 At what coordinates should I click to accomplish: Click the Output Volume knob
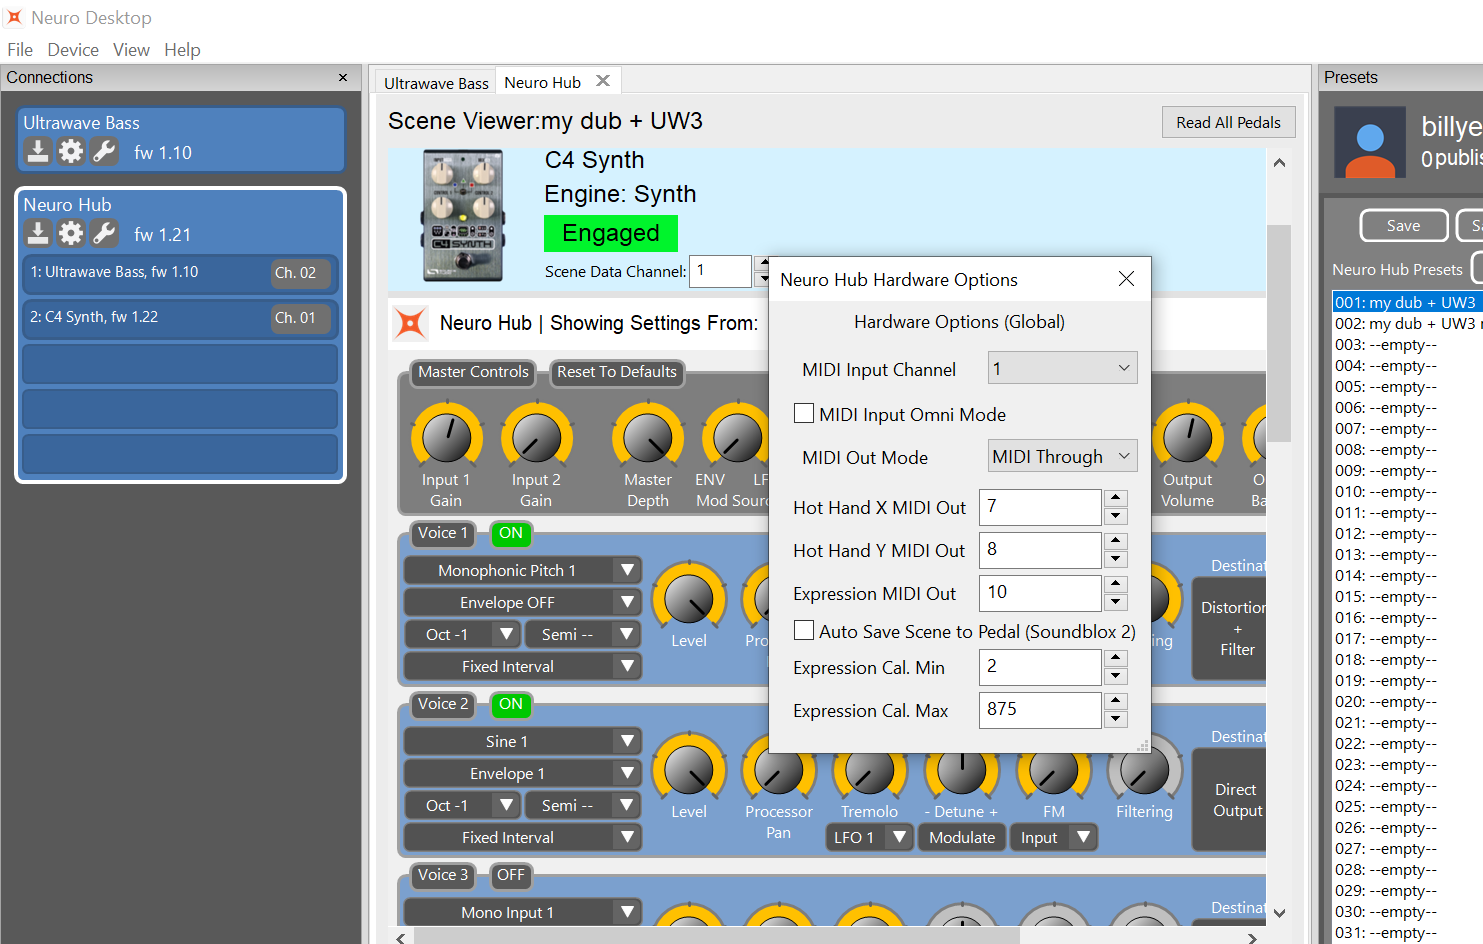[x=1188, y=437]
